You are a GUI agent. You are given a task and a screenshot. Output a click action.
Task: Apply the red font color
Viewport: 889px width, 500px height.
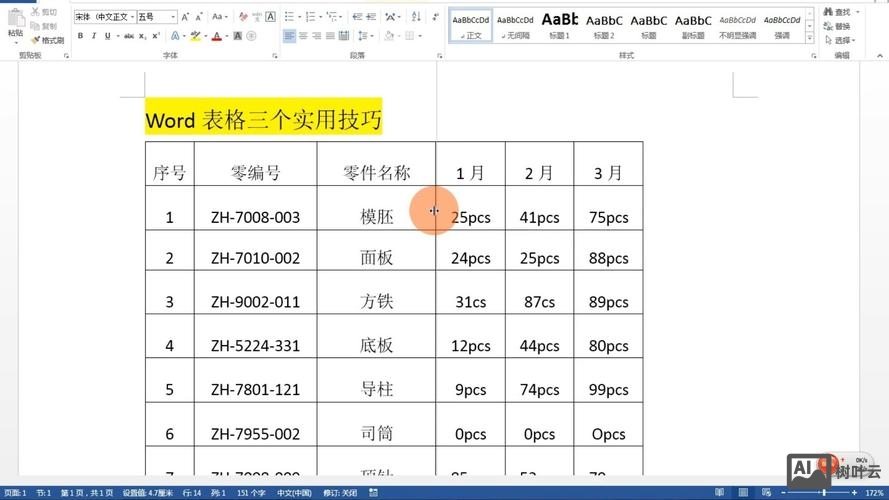coord(216,36)
